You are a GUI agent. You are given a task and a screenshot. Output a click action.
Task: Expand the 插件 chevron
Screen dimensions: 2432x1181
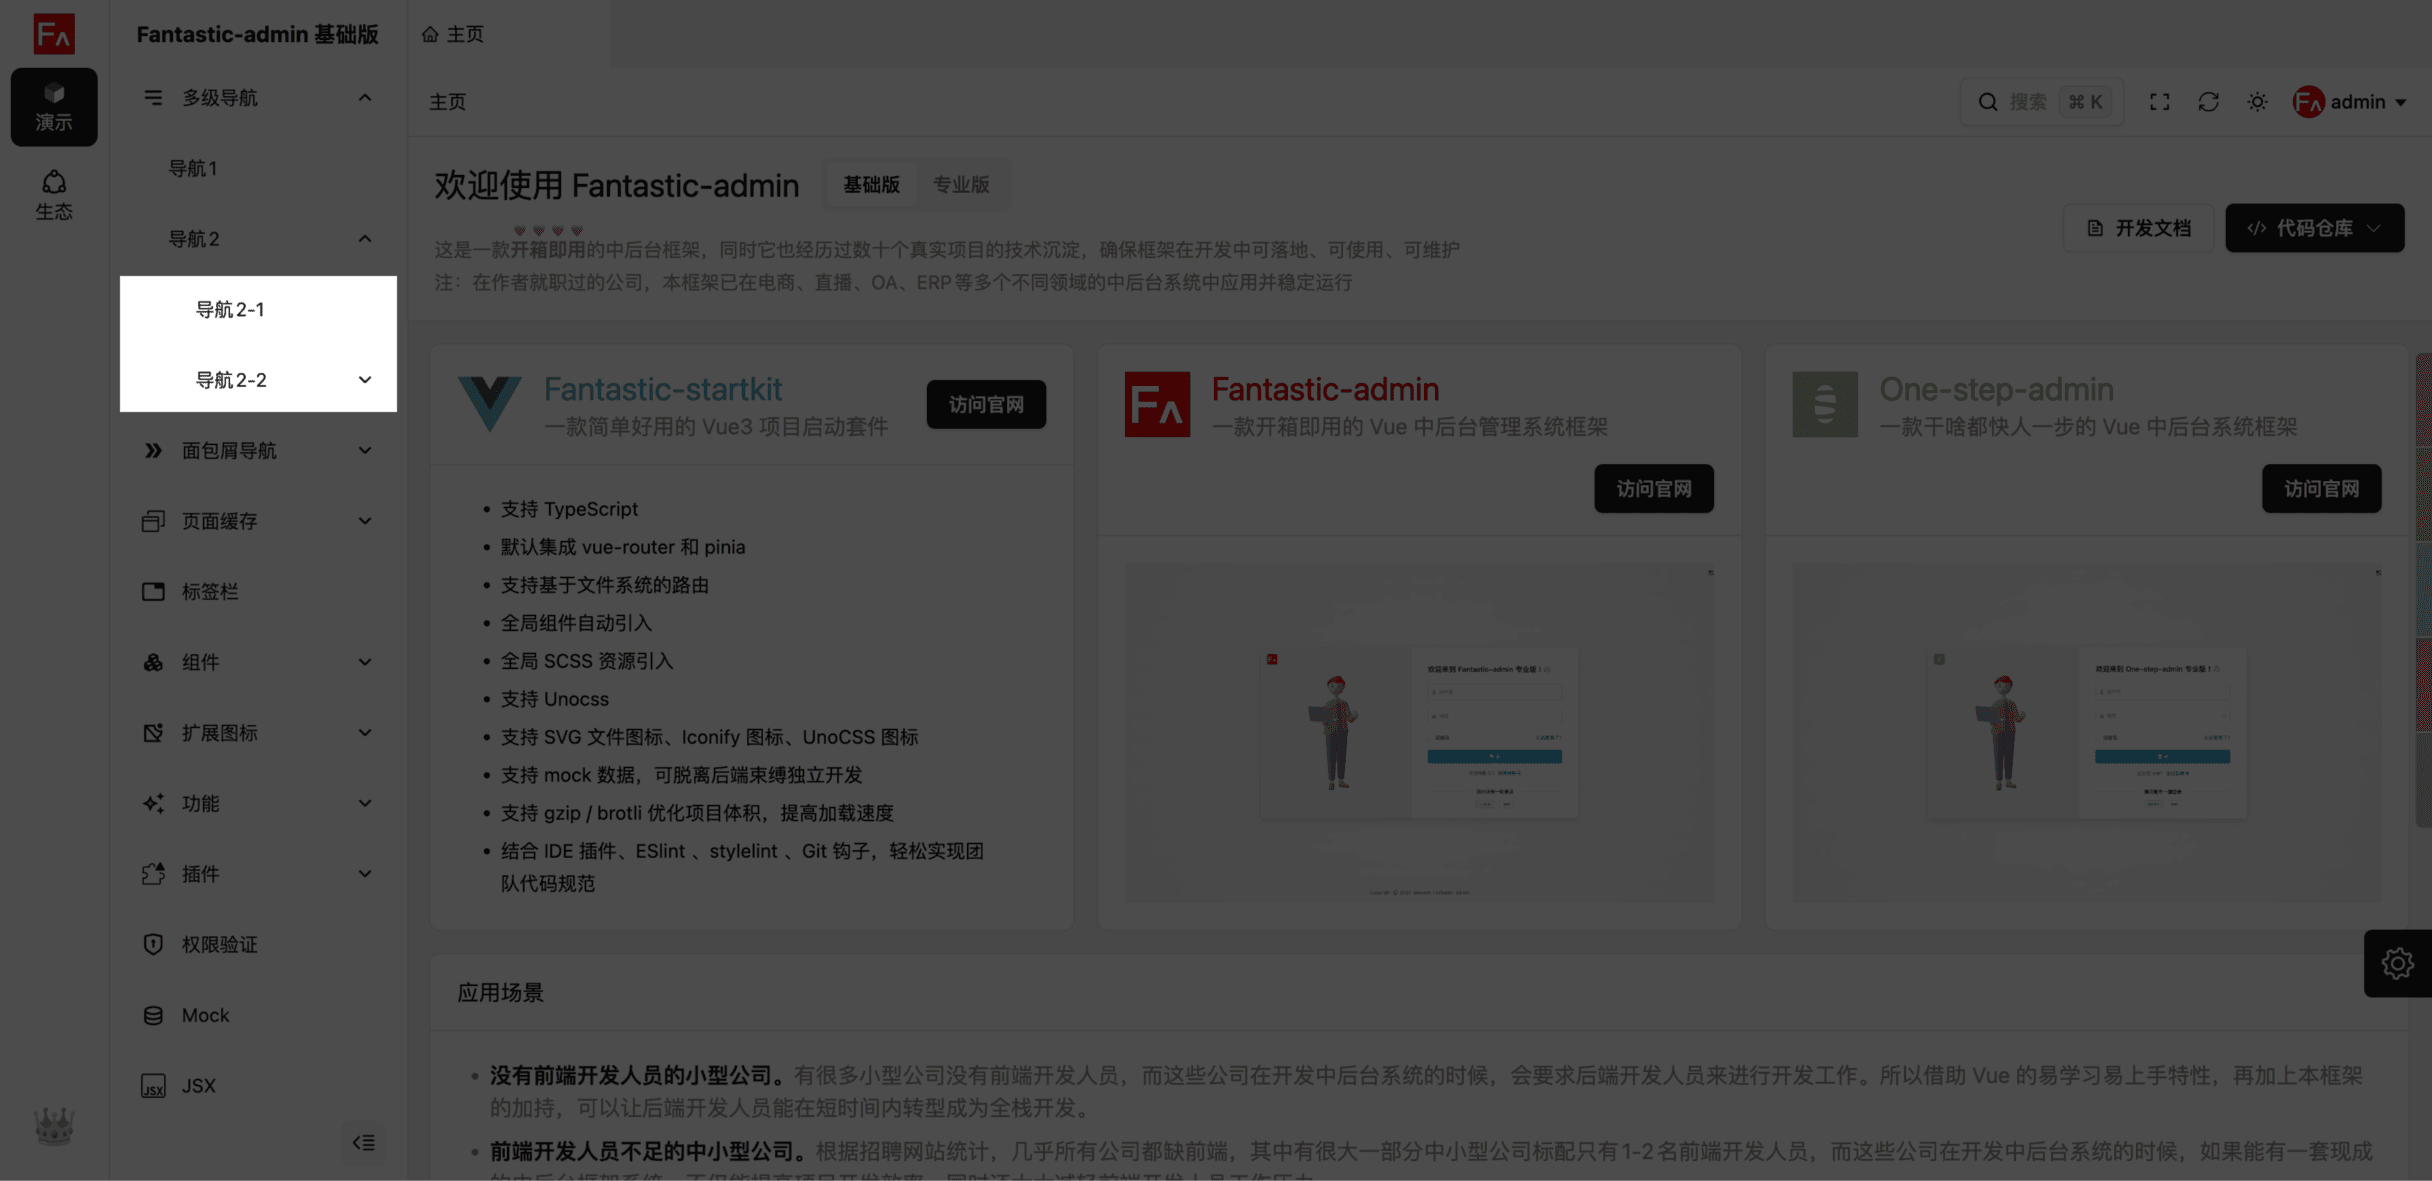coord(365,874)
